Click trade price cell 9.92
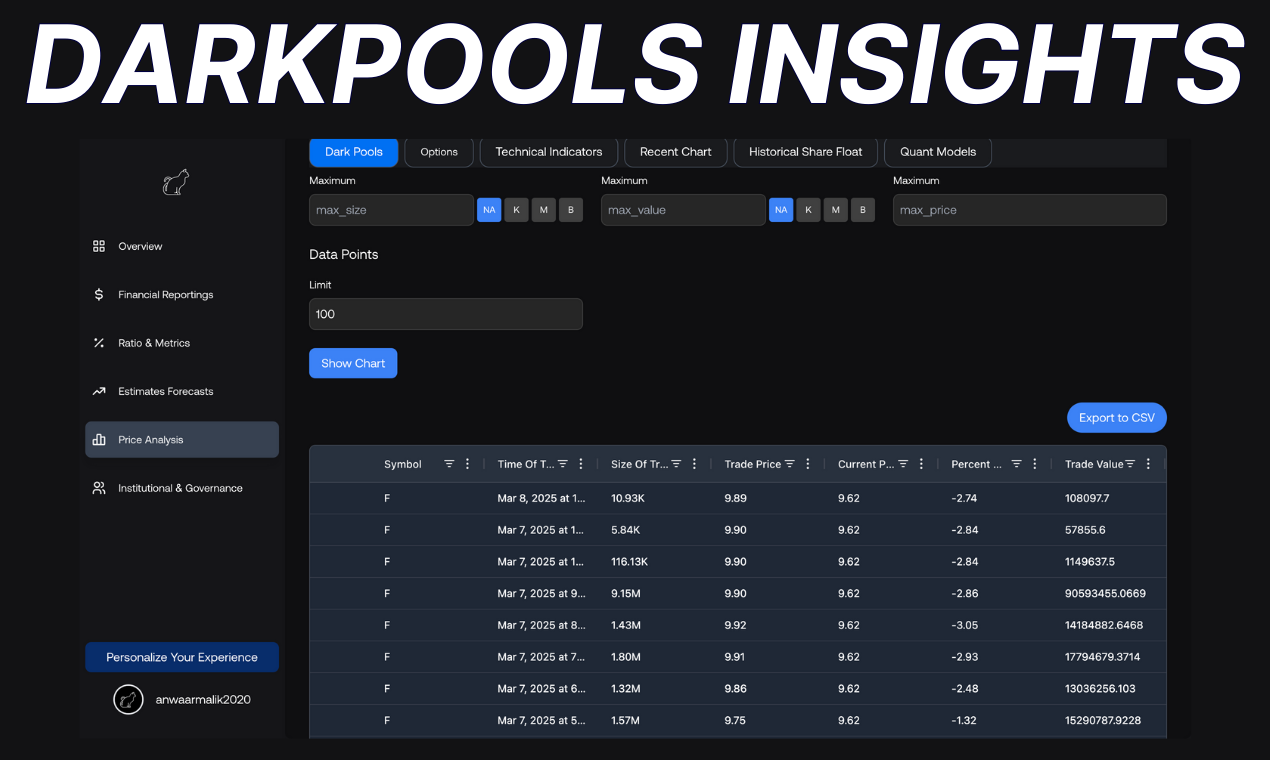 (735, 625)
